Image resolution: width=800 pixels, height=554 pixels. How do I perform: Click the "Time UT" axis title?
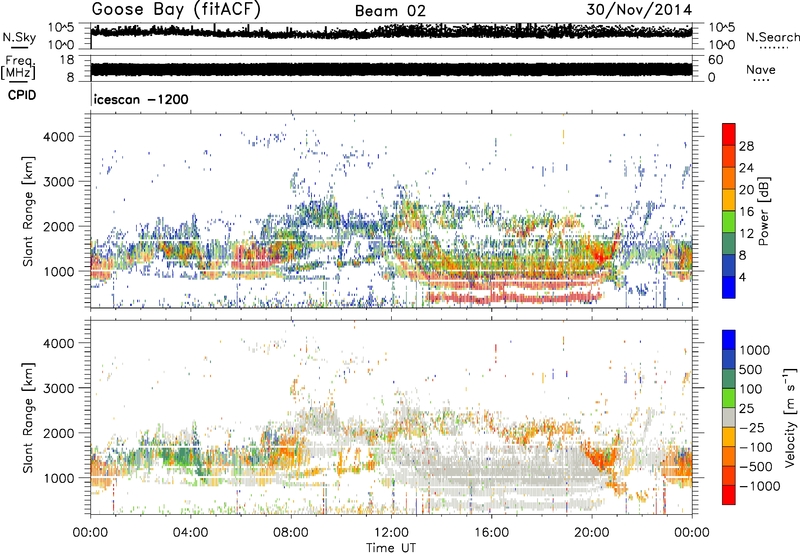point(391,548)
